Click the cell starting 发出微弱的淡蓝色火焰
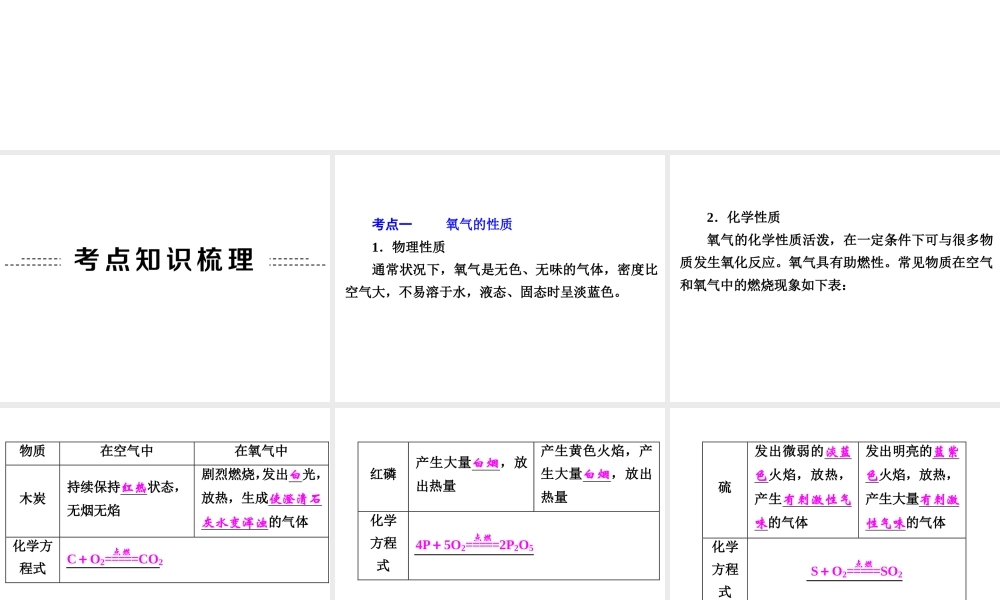The width and height of the screenshot is (1000, 600). (x=803, y=488)
